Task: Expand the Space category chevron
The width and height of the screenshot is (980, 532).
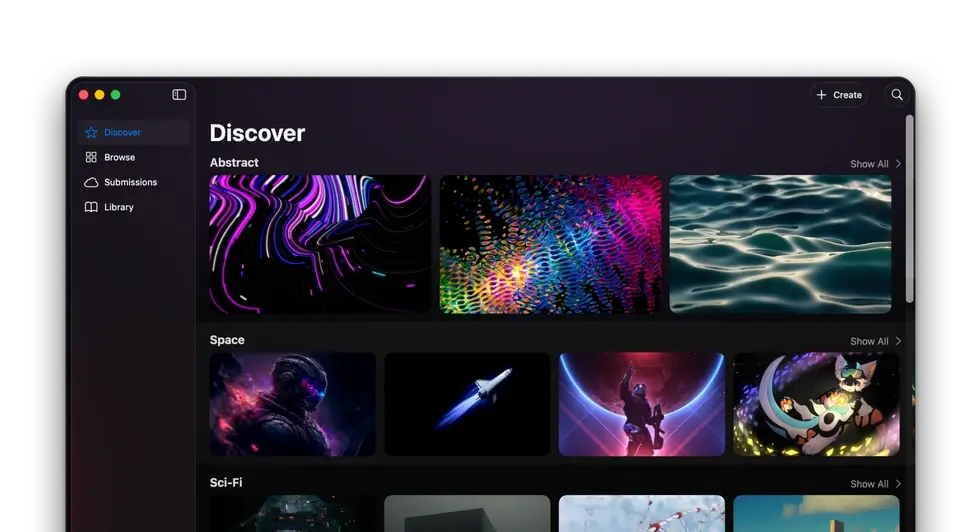Action: pos(898,341)
